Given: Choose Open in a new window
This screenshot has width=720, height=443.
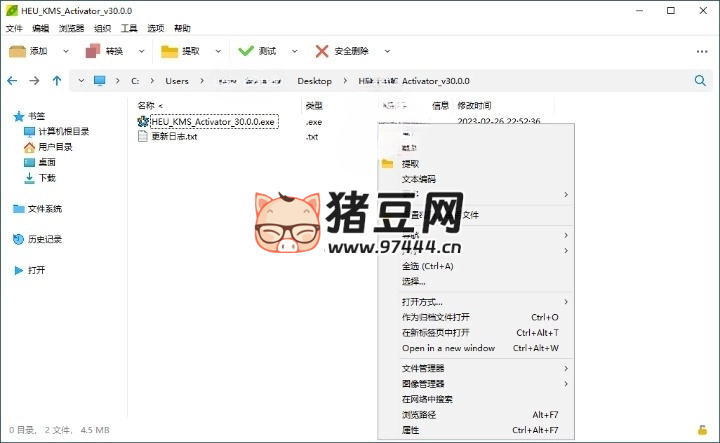Looking at the screenshot, I should [449, 348].
